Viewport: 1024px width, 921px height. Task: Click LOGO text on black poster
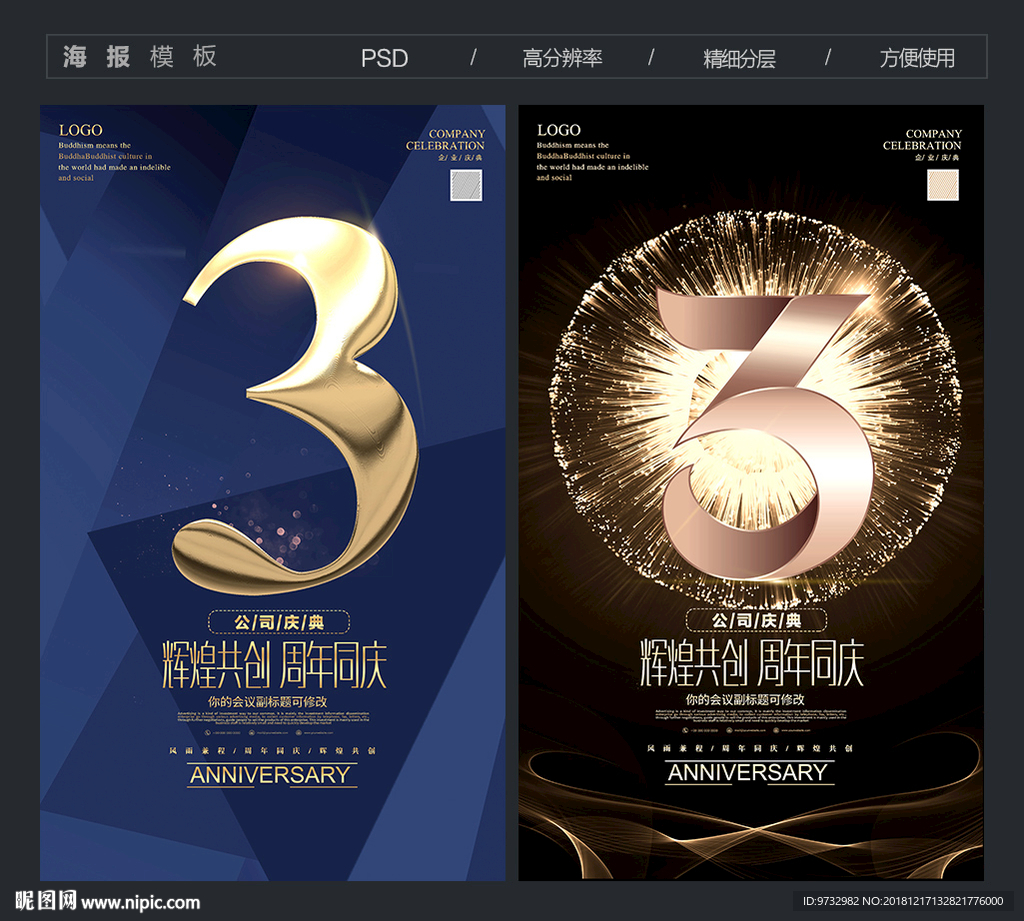coord(558,130)
